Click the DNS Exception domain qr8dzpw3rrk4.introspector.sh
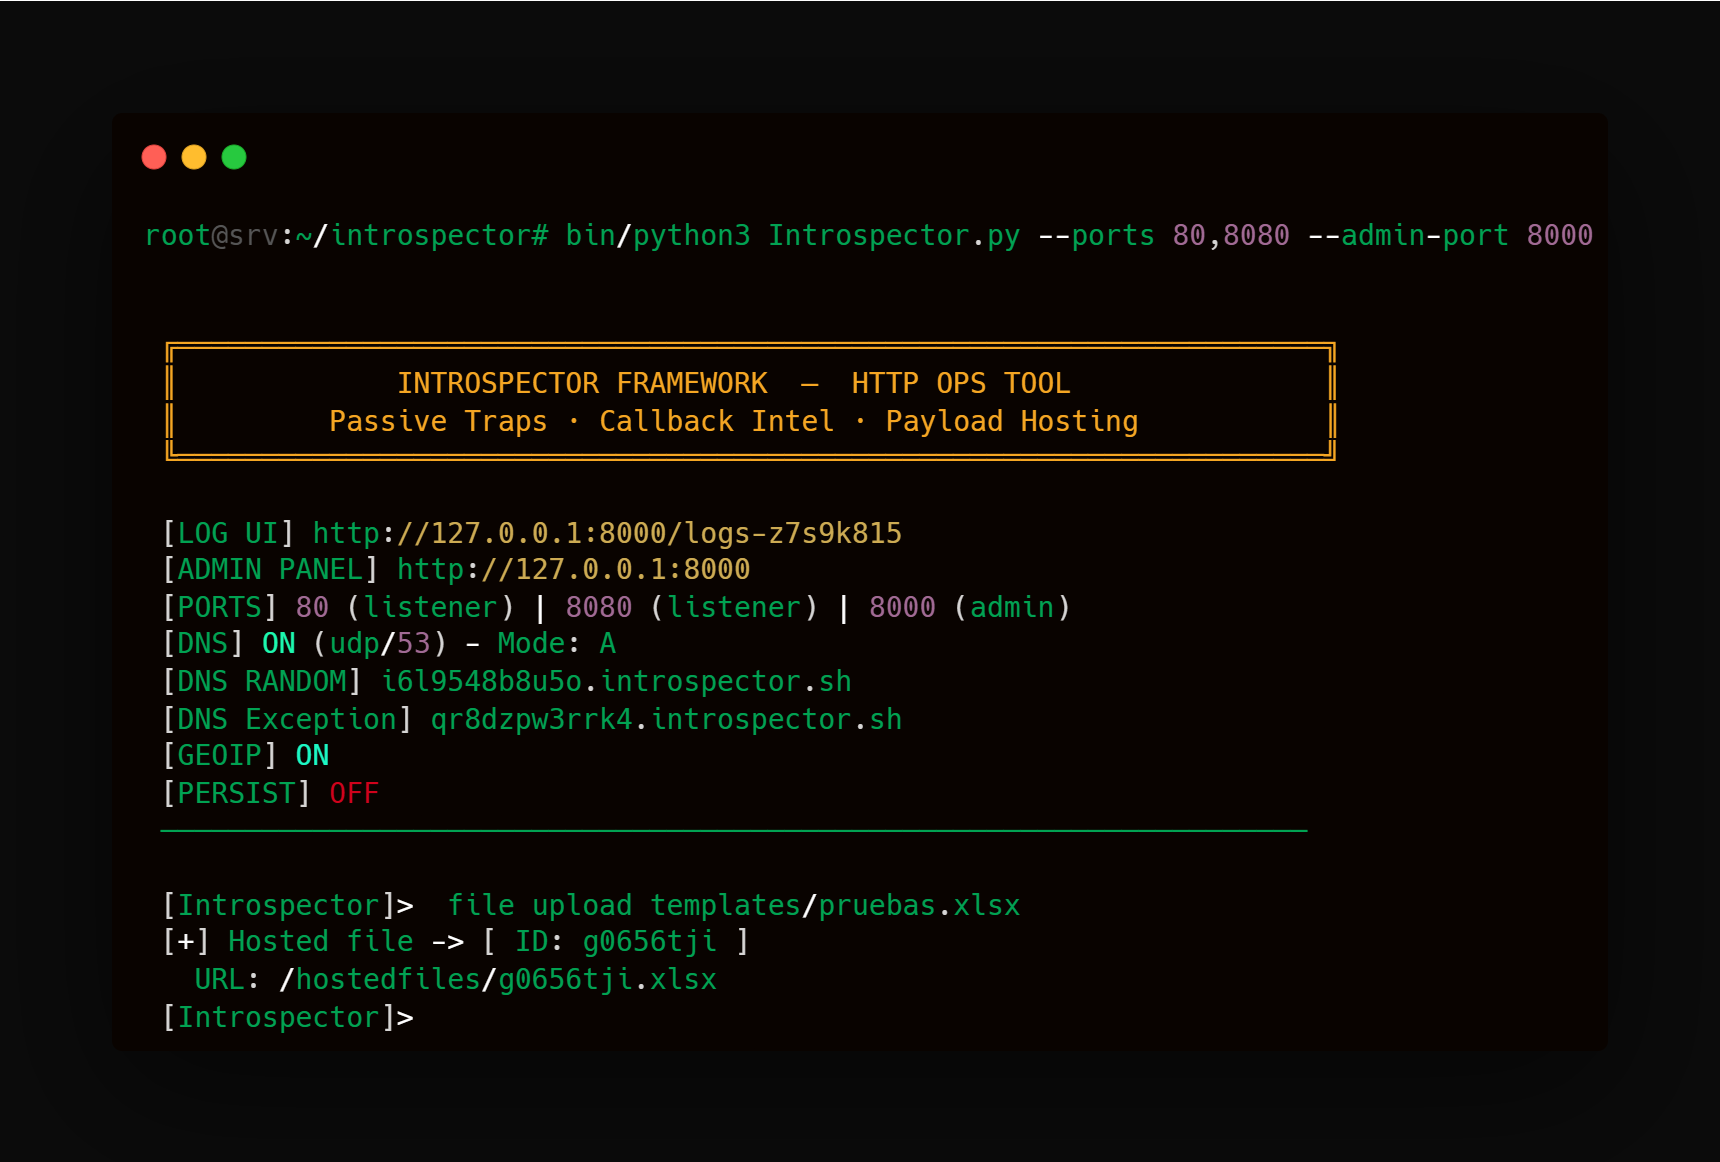The height and width of the screenshot is (1162, 1720). (666, 720)
